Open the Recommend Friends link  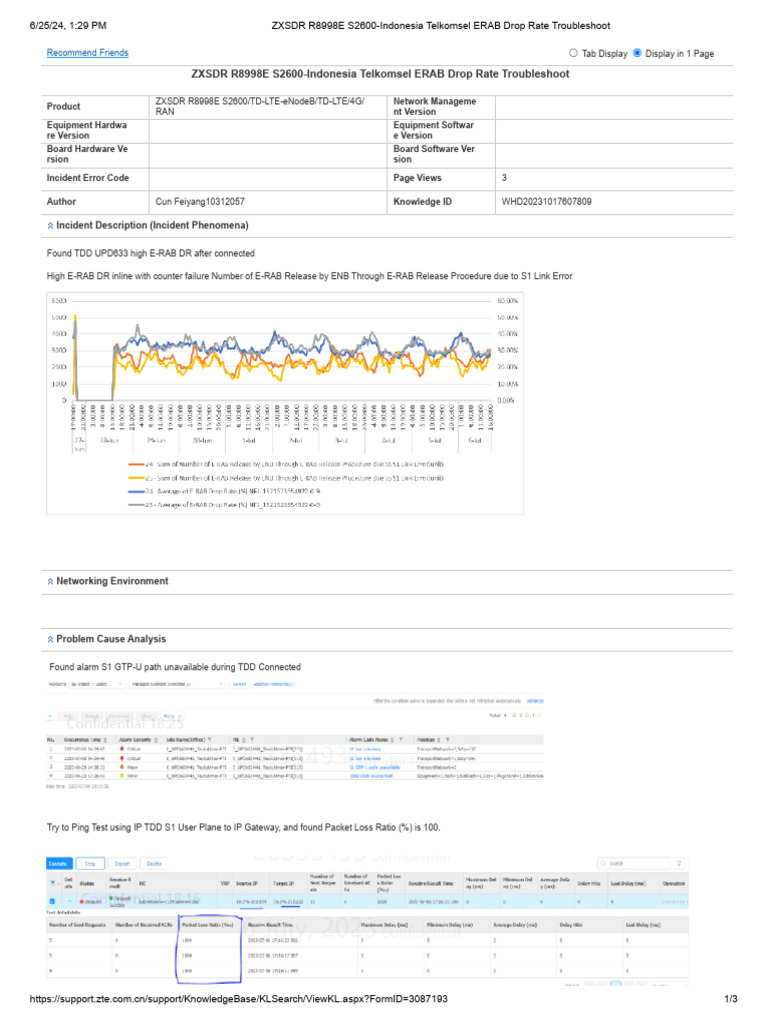[x=88, y=53]
